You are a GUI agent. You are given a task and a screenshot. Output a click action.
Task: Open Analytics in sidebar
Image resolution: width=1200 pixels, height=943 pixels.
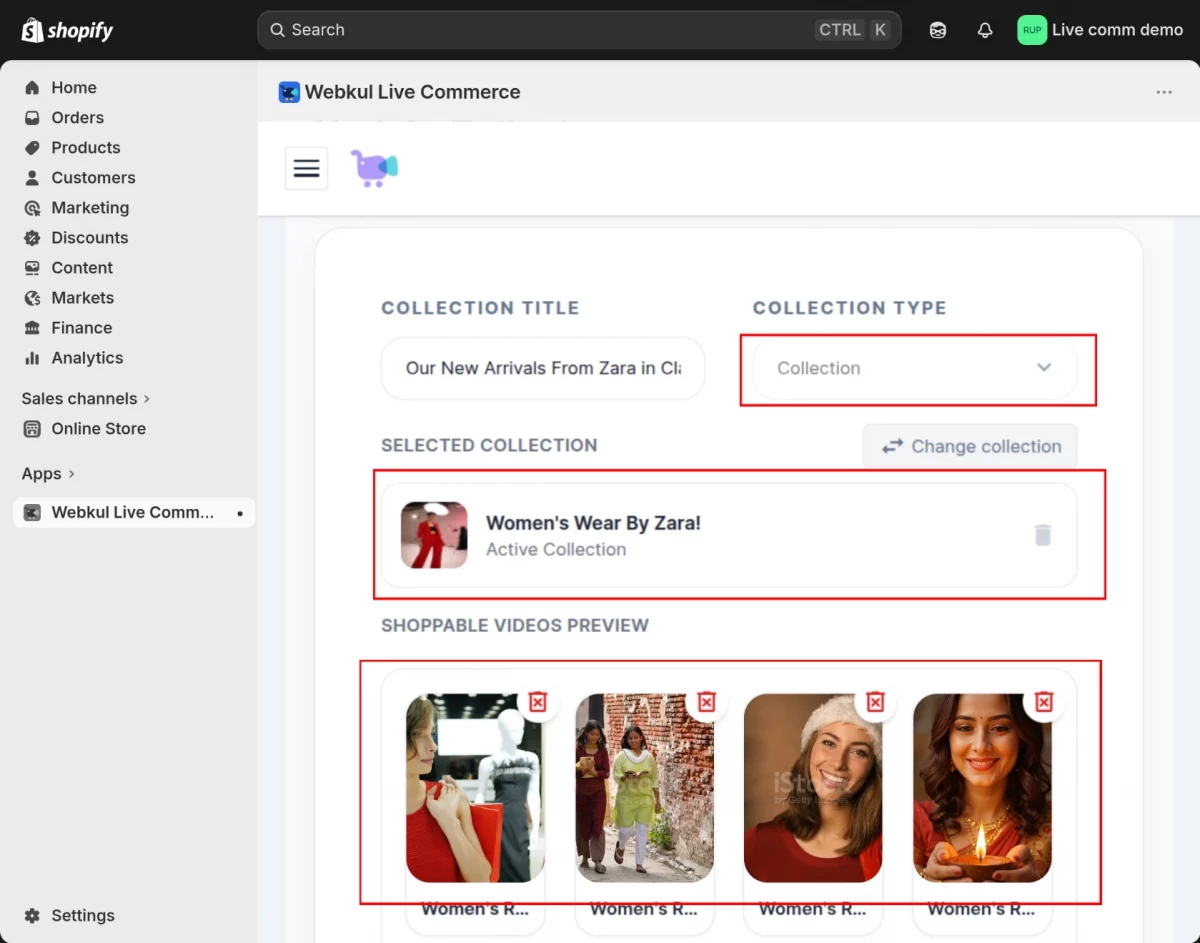[x=87, y=357]
